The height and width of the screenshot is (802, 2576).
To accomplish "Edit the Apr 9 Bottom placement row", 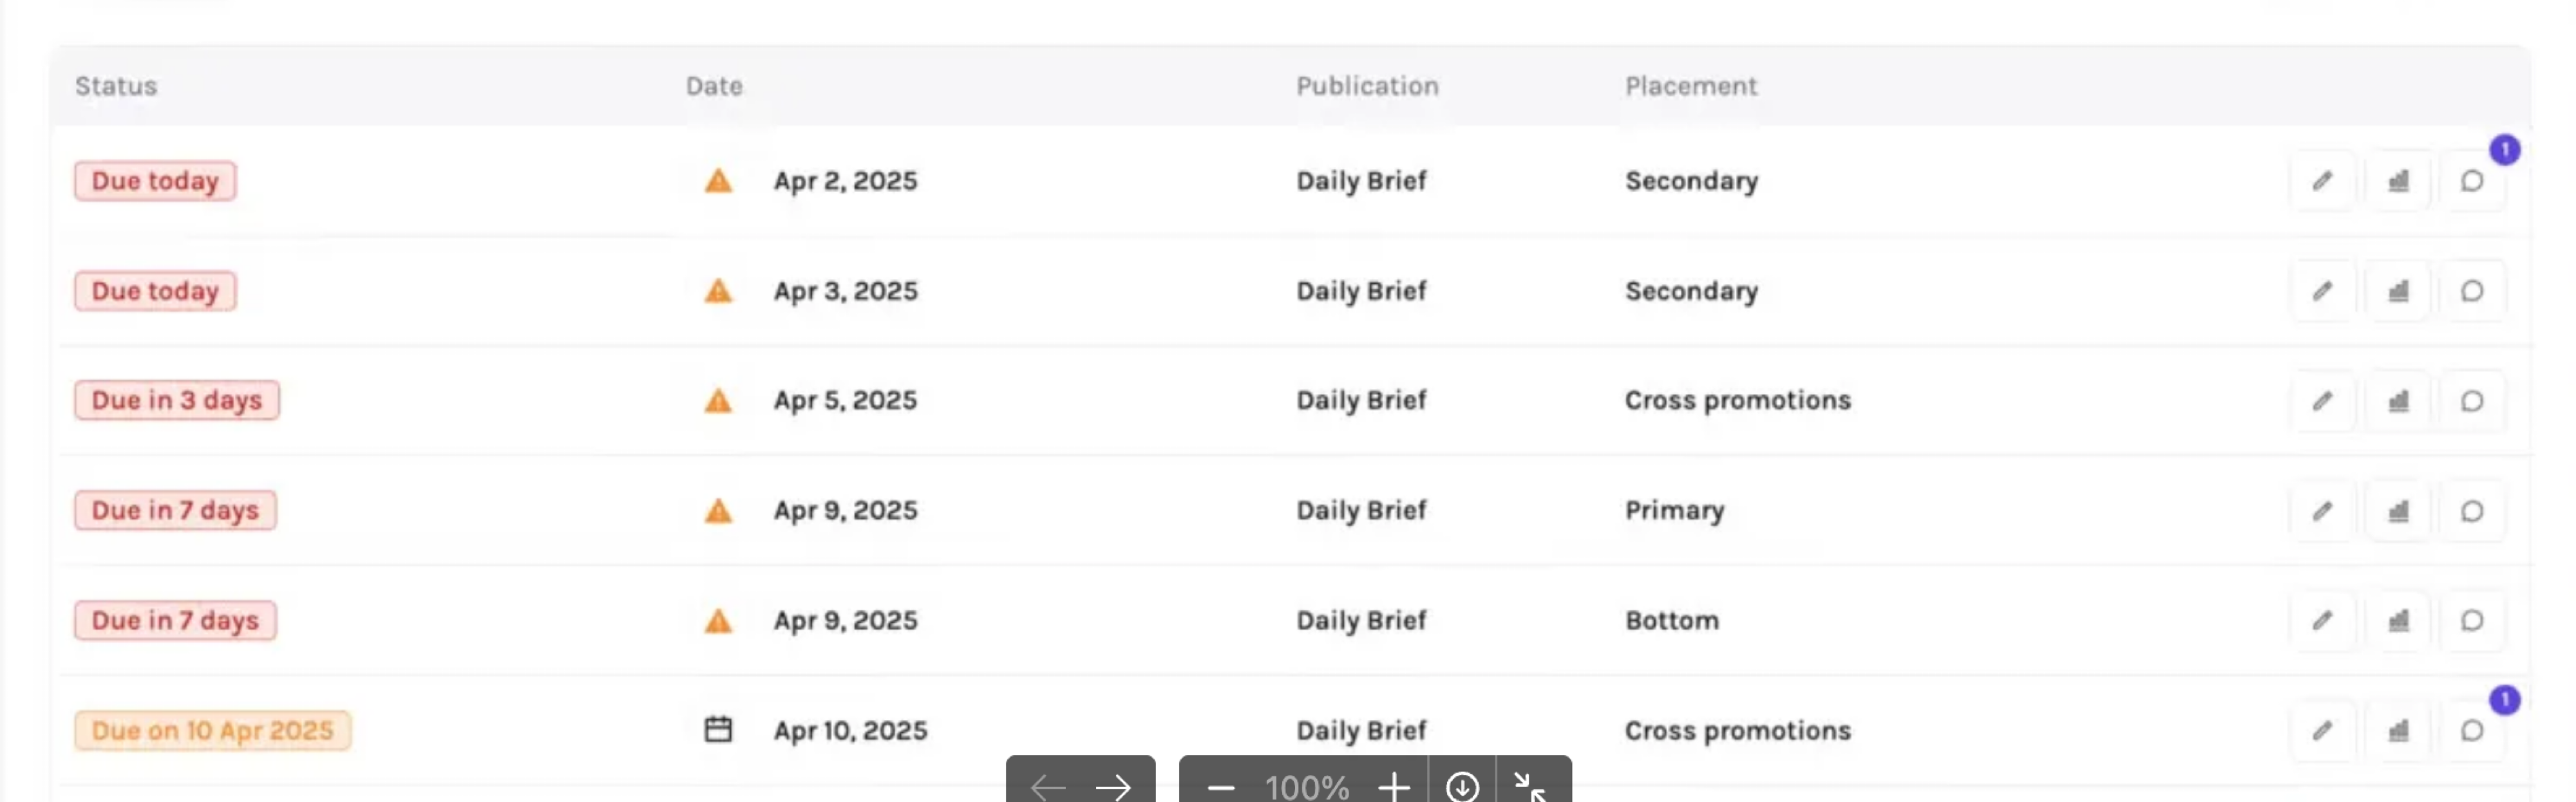I will click(2322, 621).
